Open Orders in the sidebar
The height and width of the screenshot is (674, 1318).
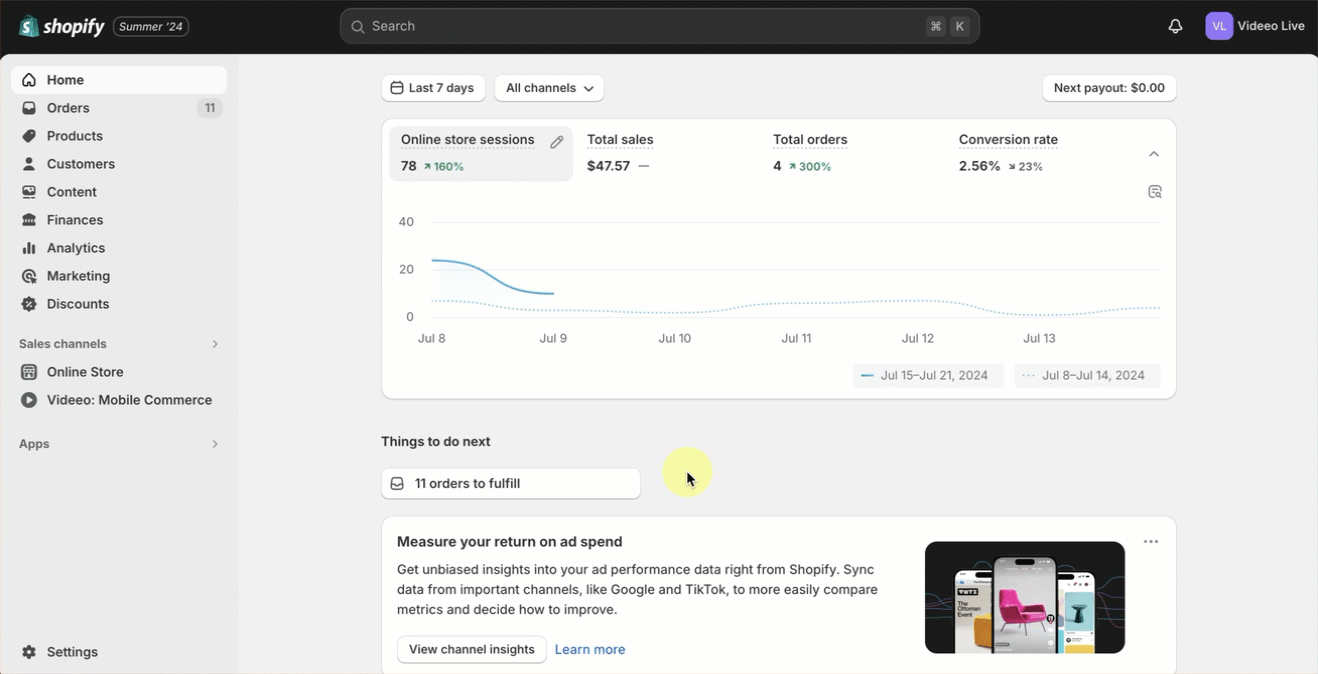[68, 108]
